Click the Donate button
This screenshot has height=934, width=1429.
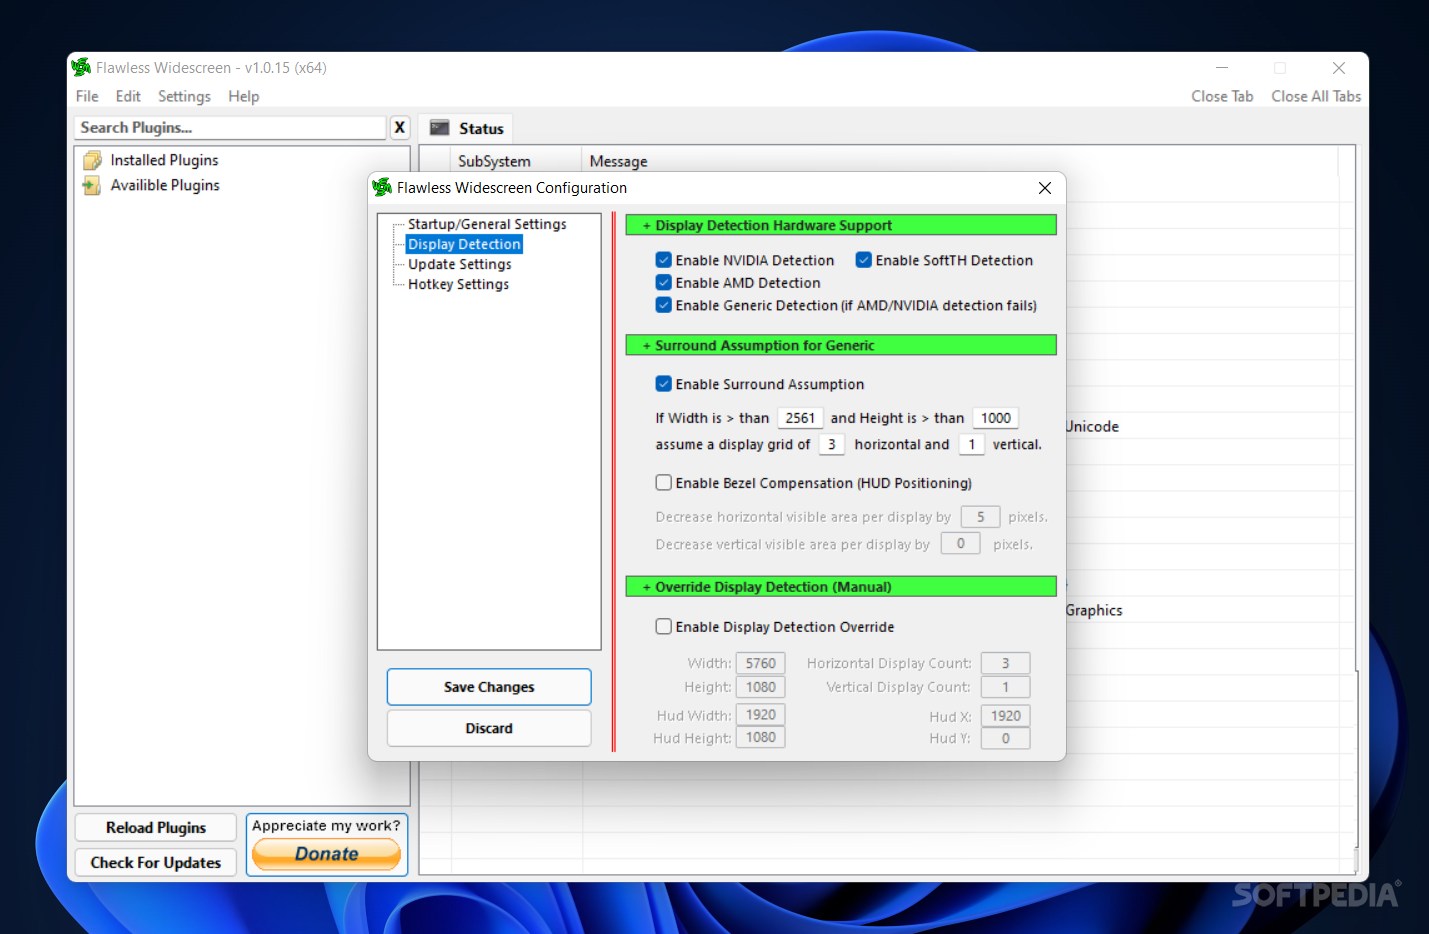coord(327,854)
